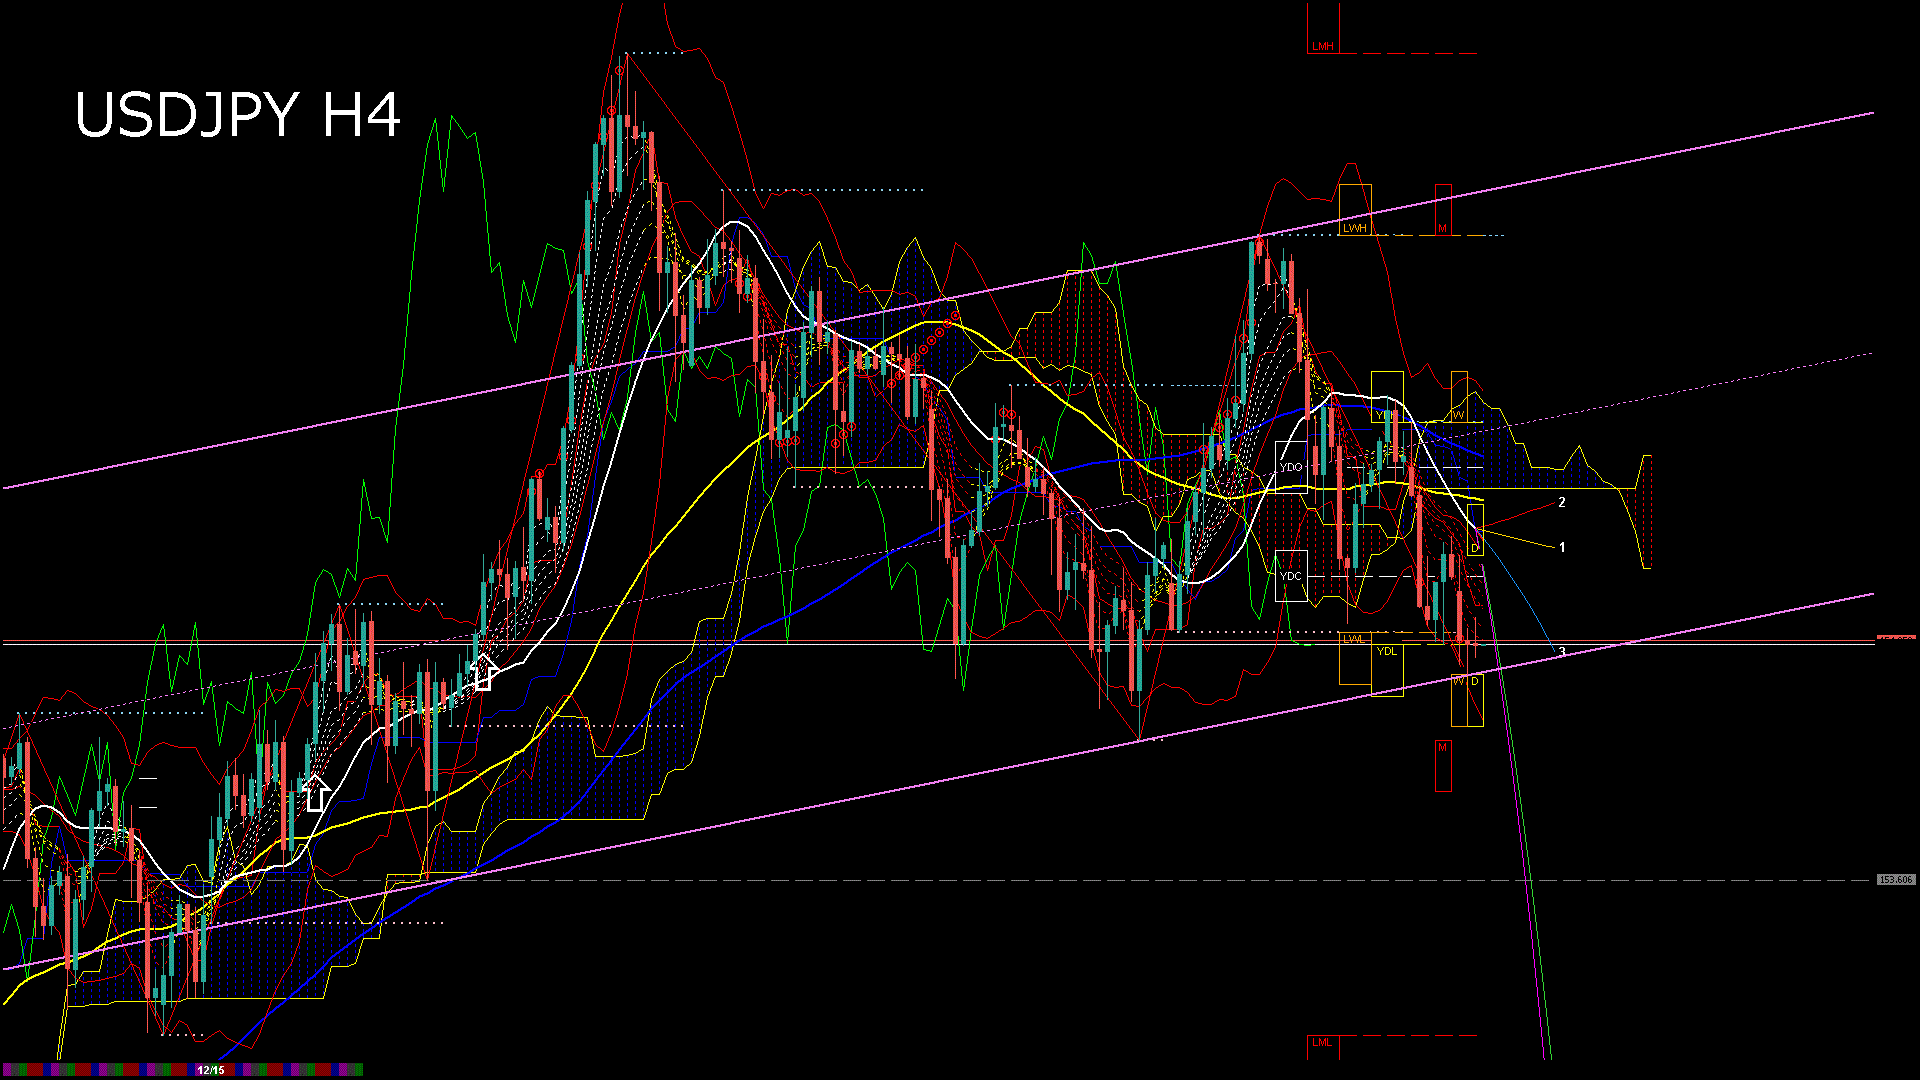Select the number 1 yellow projection label
The image size is (1920, 1080).
click(x=1561, y=546)
